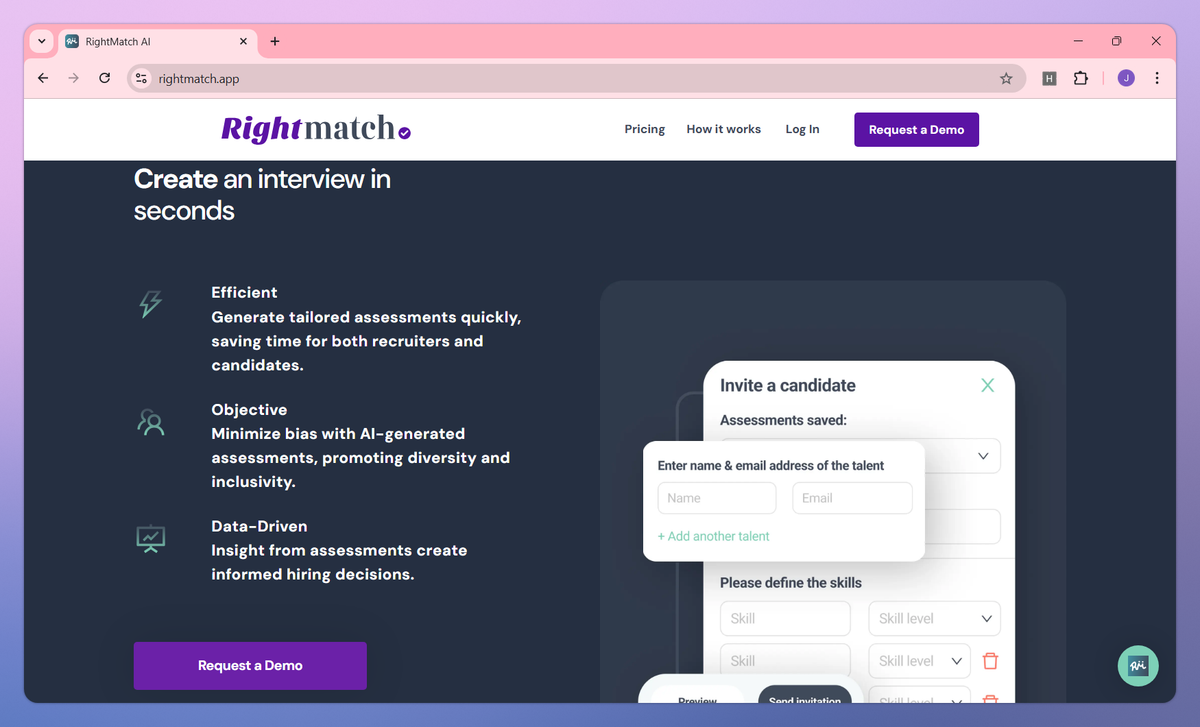Click the browser back arrow
Image resolution: width=1200 pixels, height=727 pixels.
tap(42, 78)
